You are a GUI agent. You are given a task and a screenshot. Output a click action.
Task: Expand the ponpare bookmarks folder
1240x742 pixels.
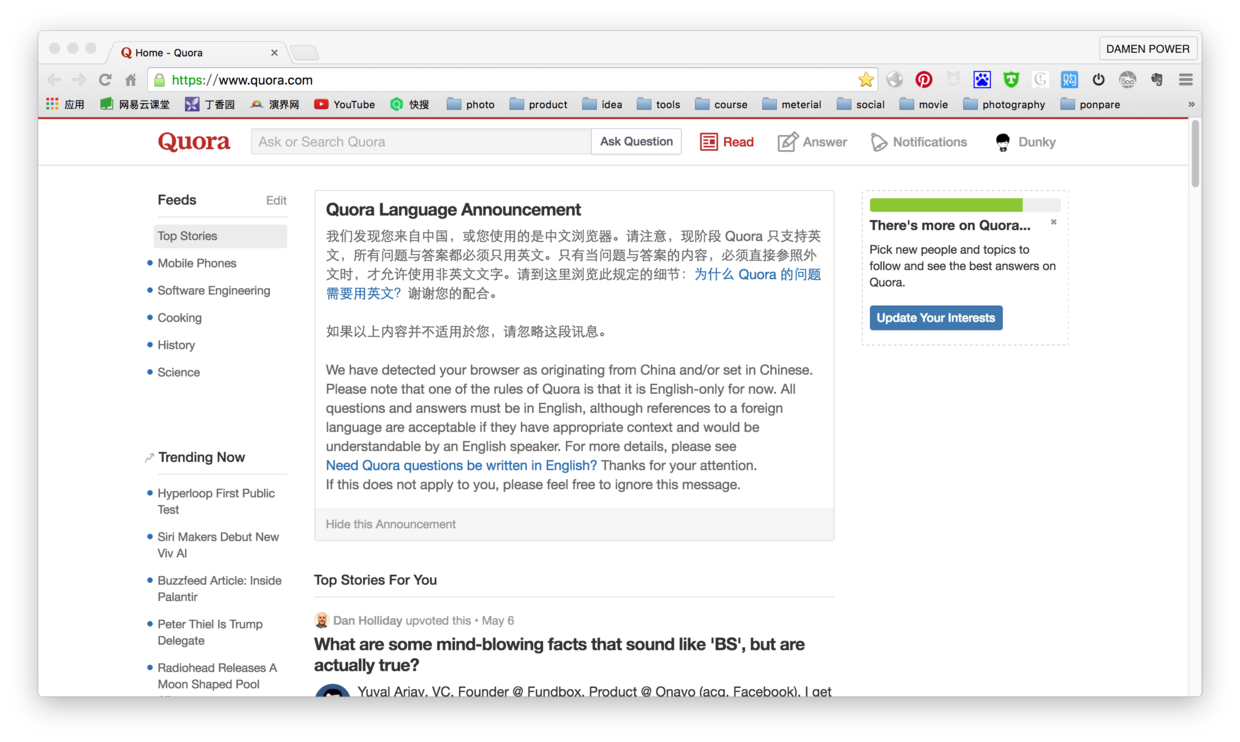click(1091, 104)
